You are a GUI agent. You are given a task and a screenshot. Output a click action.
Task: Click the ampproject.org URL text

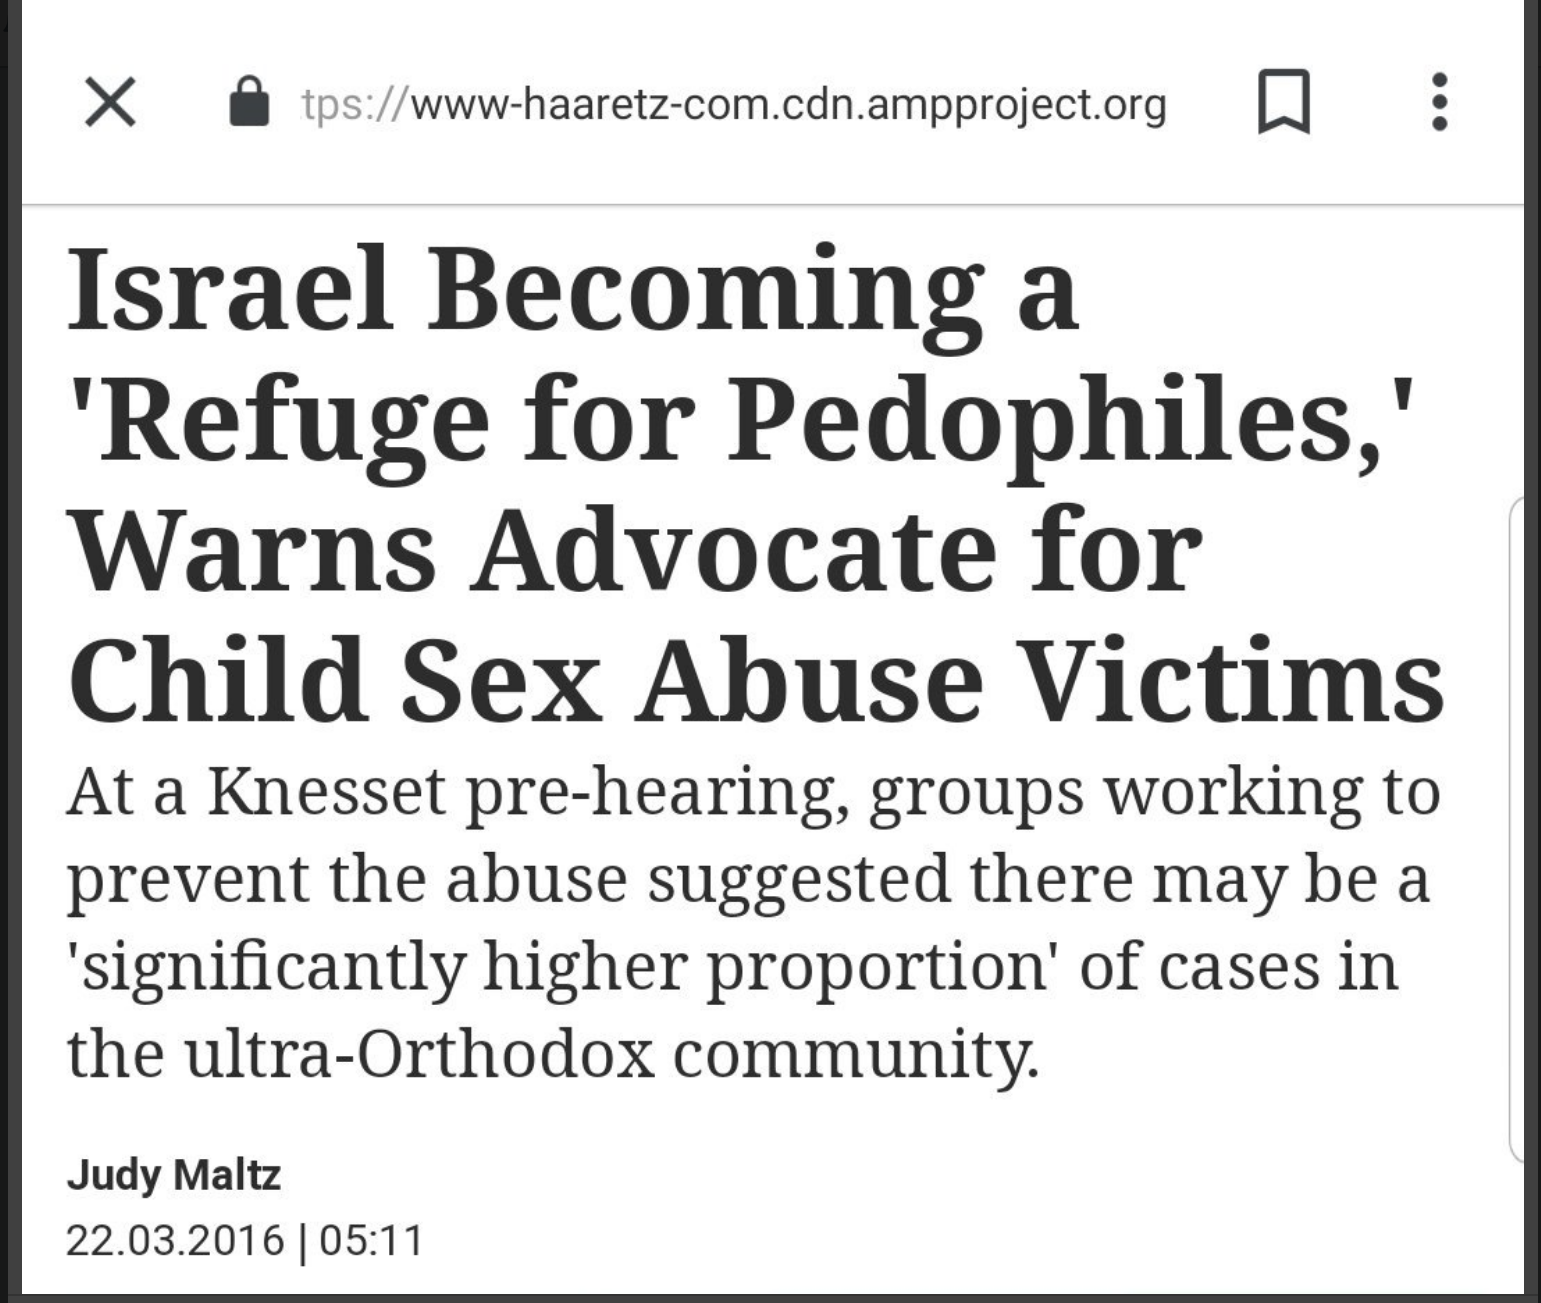click(734, 105)
